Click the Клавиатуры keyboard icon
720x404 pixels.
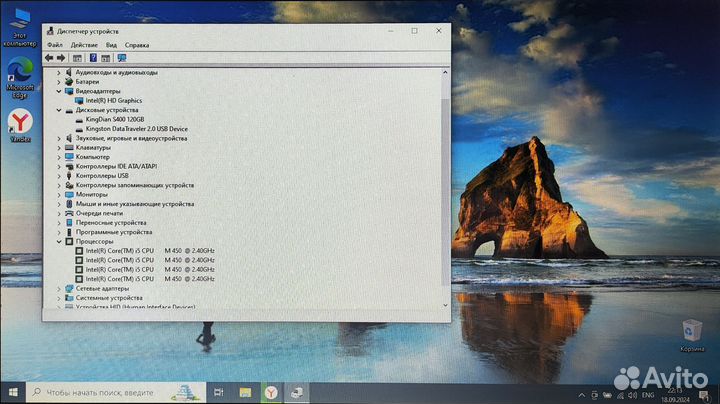[x=69, y=147]
